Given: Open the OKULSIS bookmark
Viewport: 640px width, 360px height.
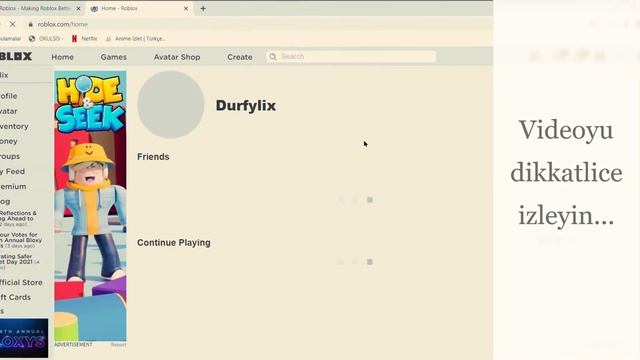Looking at the screenshot, I should pos(46,39).
